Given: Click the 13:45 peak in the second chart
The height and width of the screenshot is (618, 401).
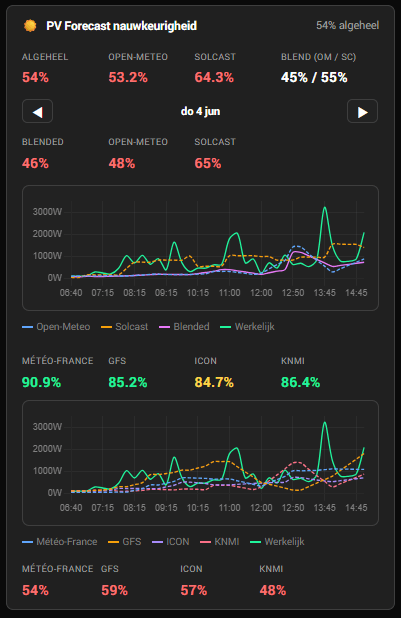Looking at the screenshot, I should pyautogui.click(x=325, y=423).
